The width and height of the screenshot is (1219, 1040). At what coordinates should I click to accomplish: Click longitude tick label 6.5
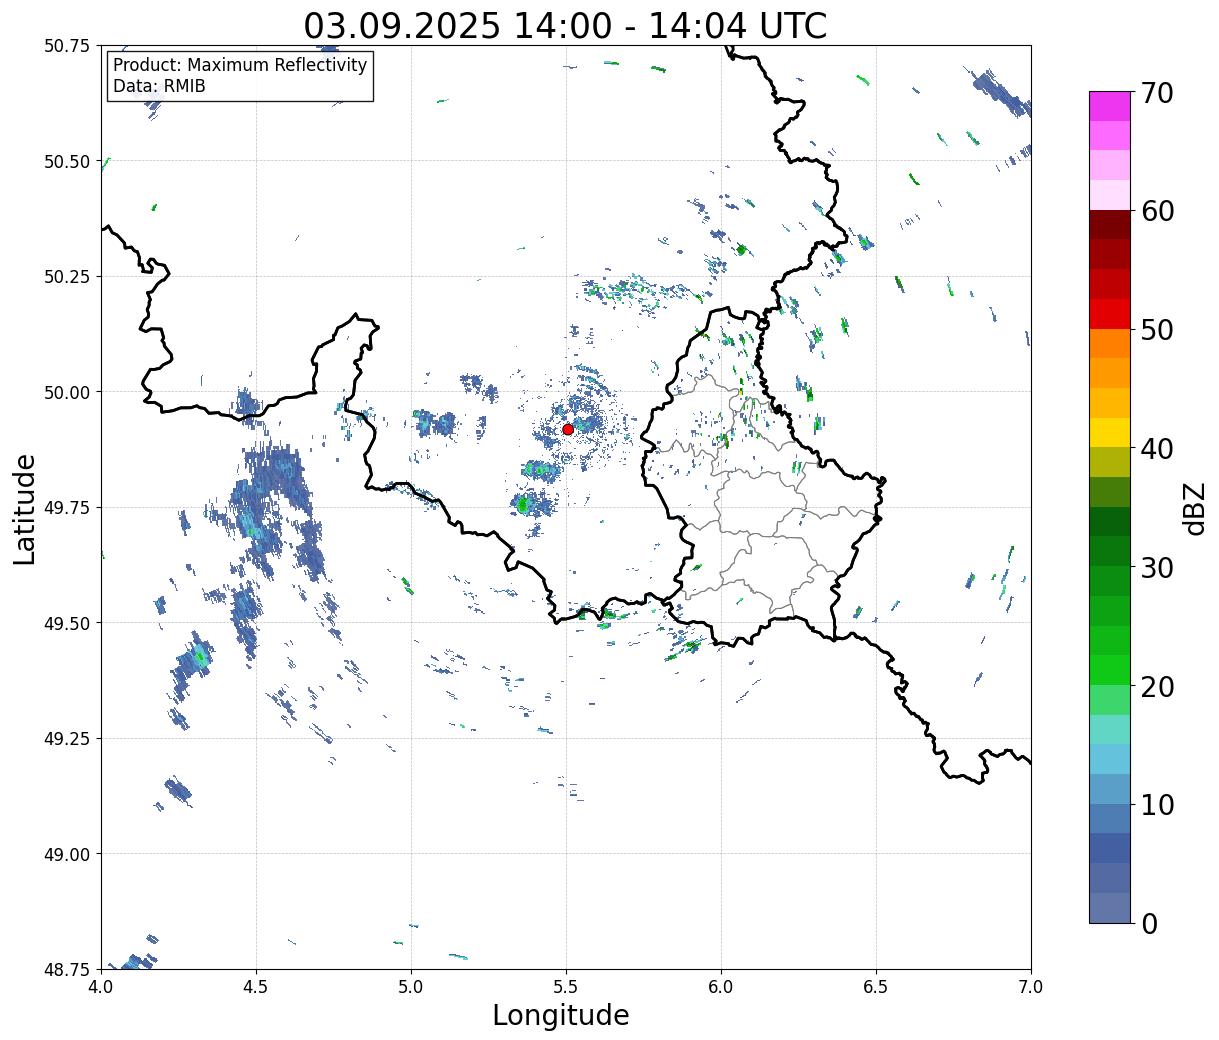point(876,987)
